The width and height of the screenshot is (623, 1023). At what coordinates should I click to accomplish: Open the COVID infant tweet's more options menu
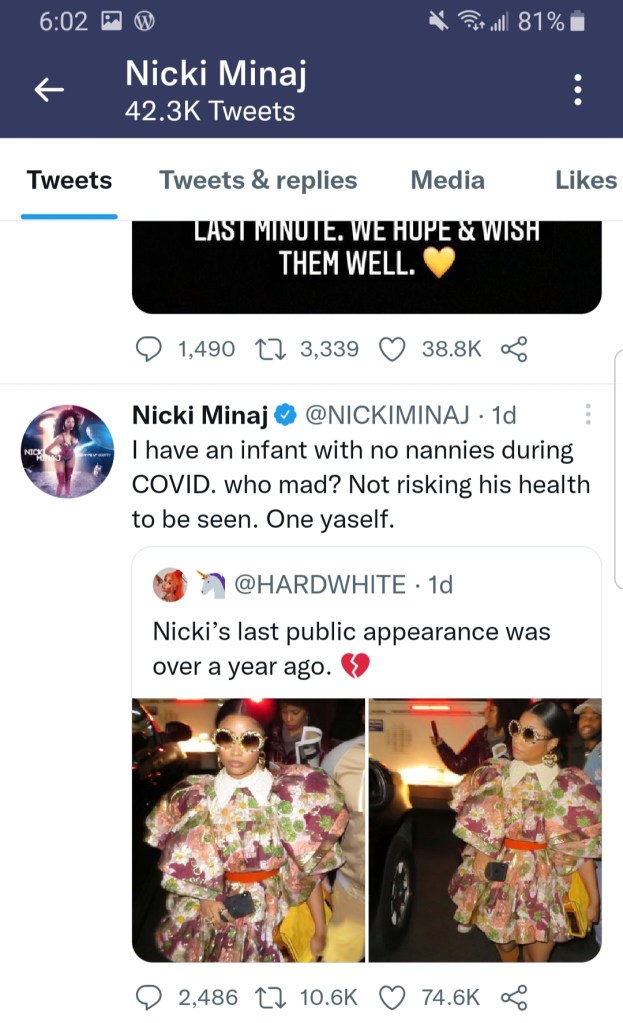[588, 413]
